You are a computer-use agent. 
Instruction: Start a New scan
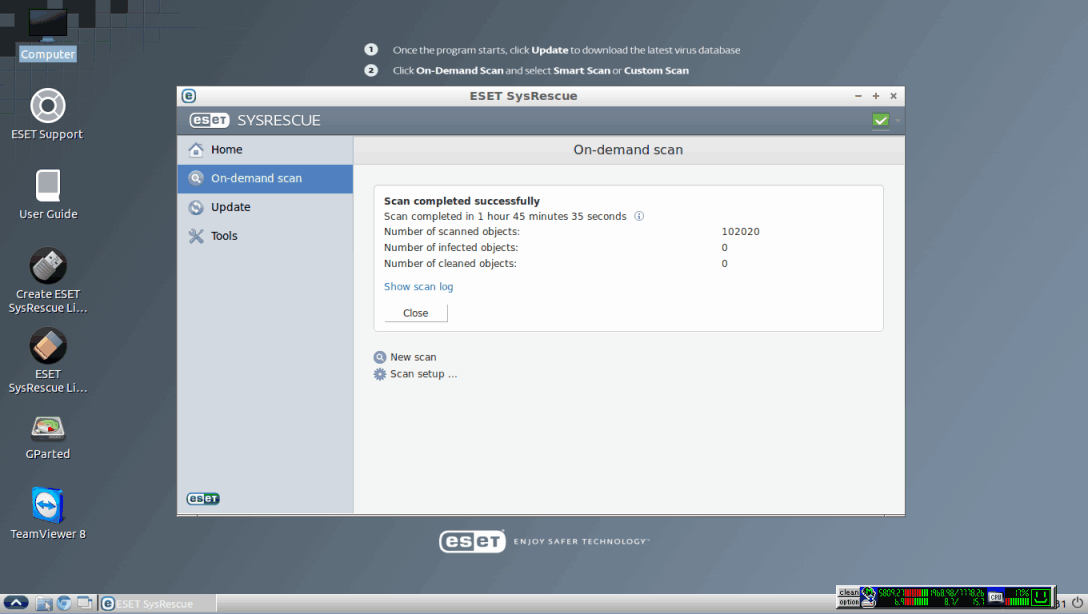[x=413, y=357]
